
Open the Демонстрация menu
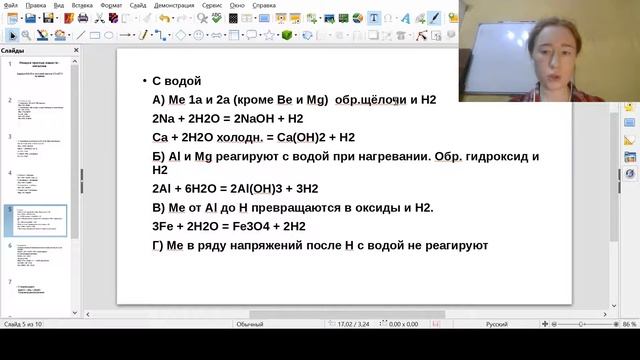coord(174,5)
